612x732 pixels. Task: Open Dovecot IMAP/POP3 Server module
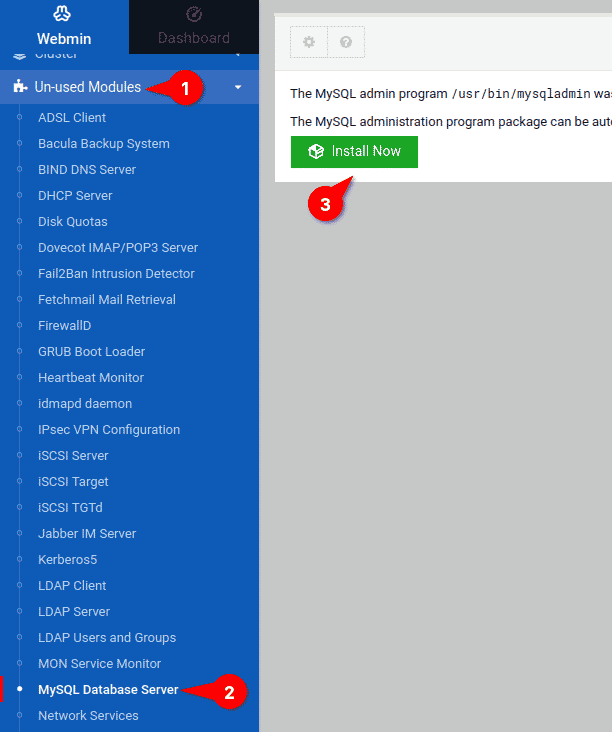118,247
